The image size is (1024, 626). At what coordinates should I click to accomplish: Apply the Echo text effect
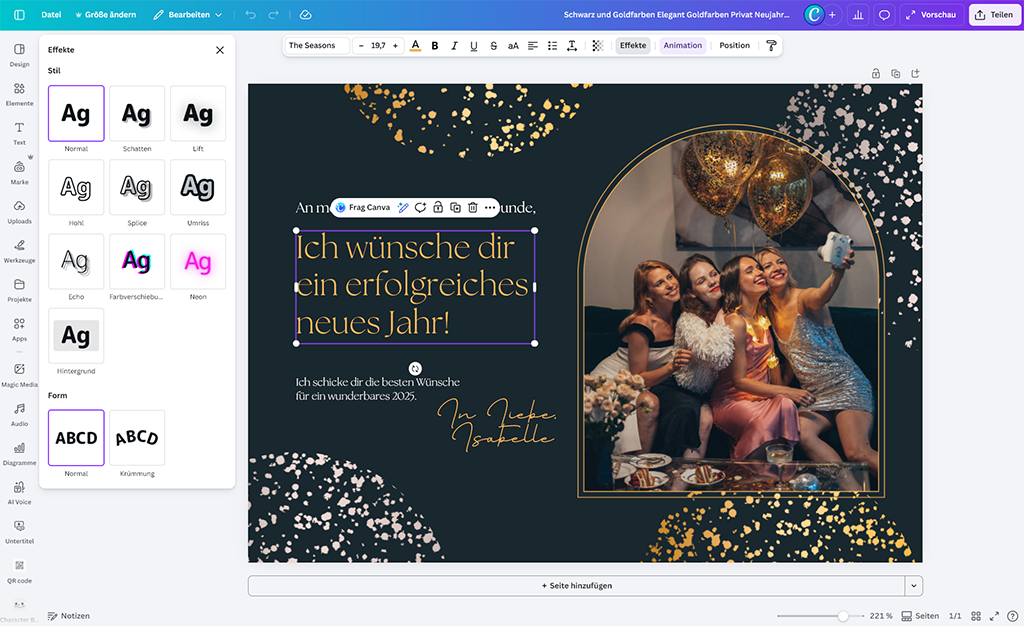pos(76,262)
